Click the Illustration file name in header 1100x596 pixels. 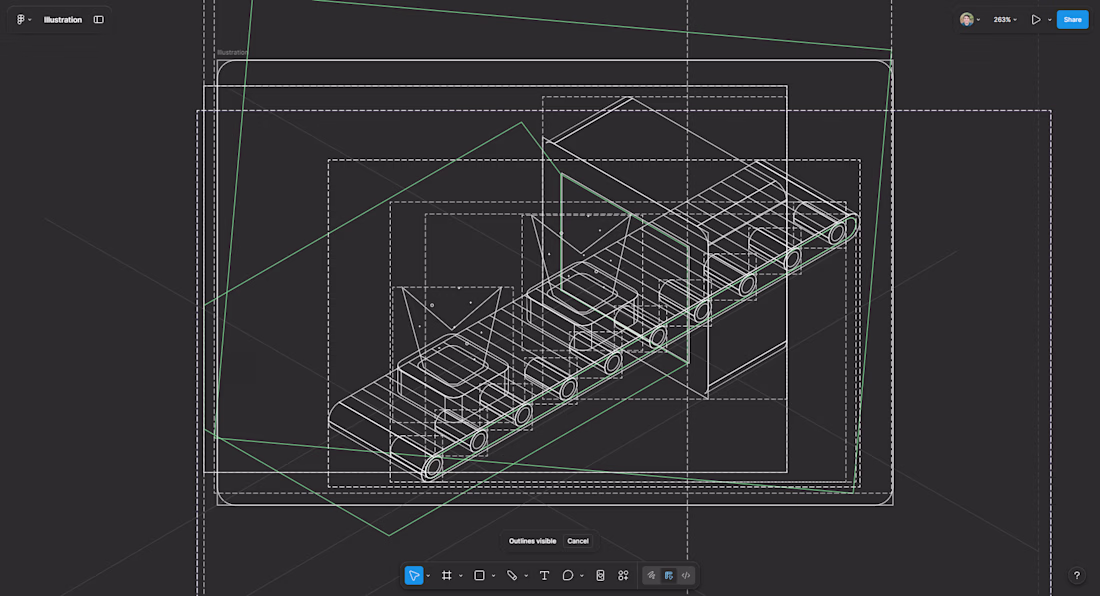62,20
